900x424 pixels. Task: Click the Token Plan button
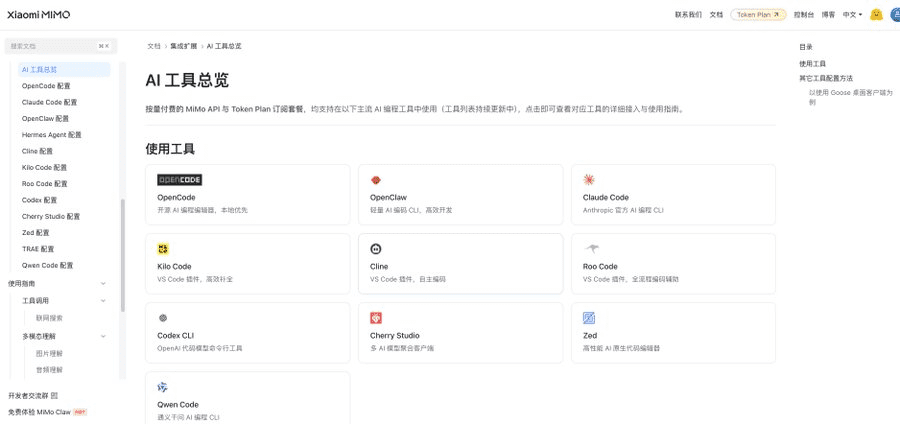(x=758, y=15)
